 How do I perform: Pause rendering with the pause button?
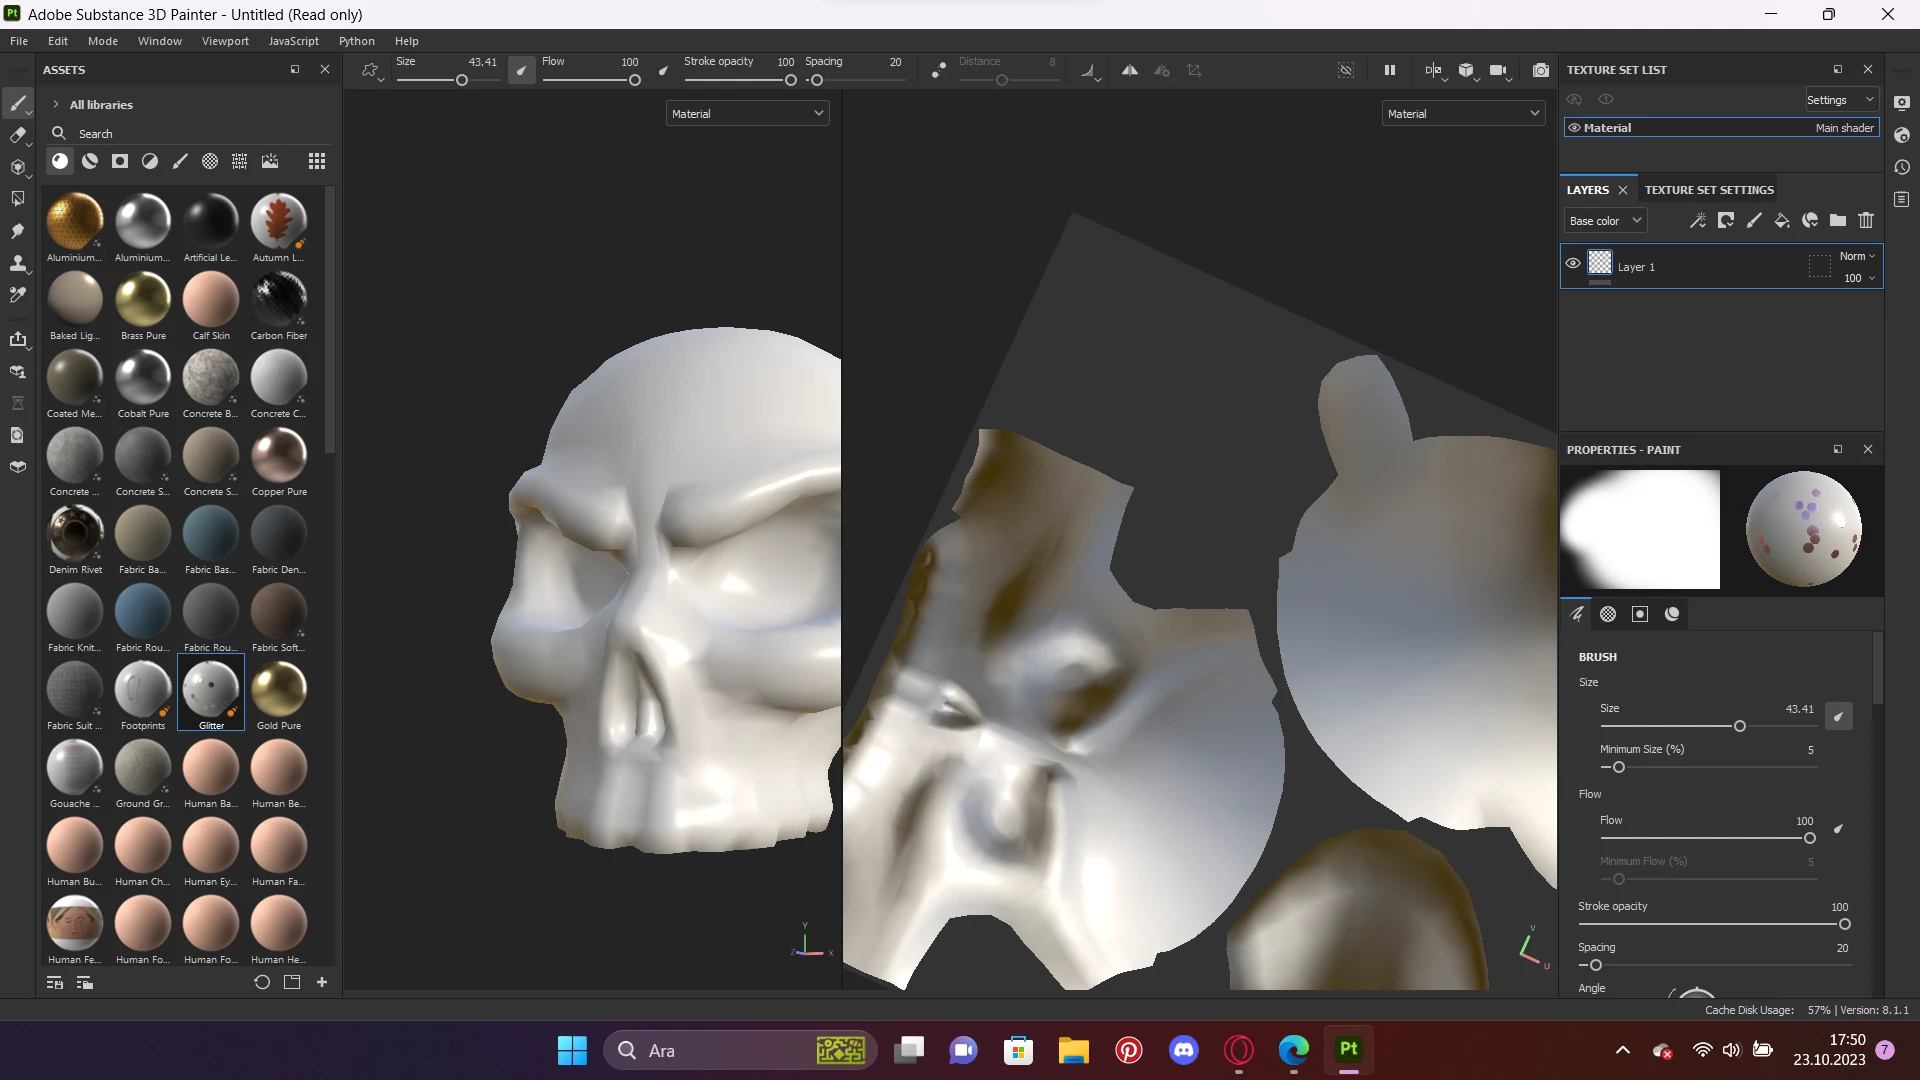[x=1390, y=71]
